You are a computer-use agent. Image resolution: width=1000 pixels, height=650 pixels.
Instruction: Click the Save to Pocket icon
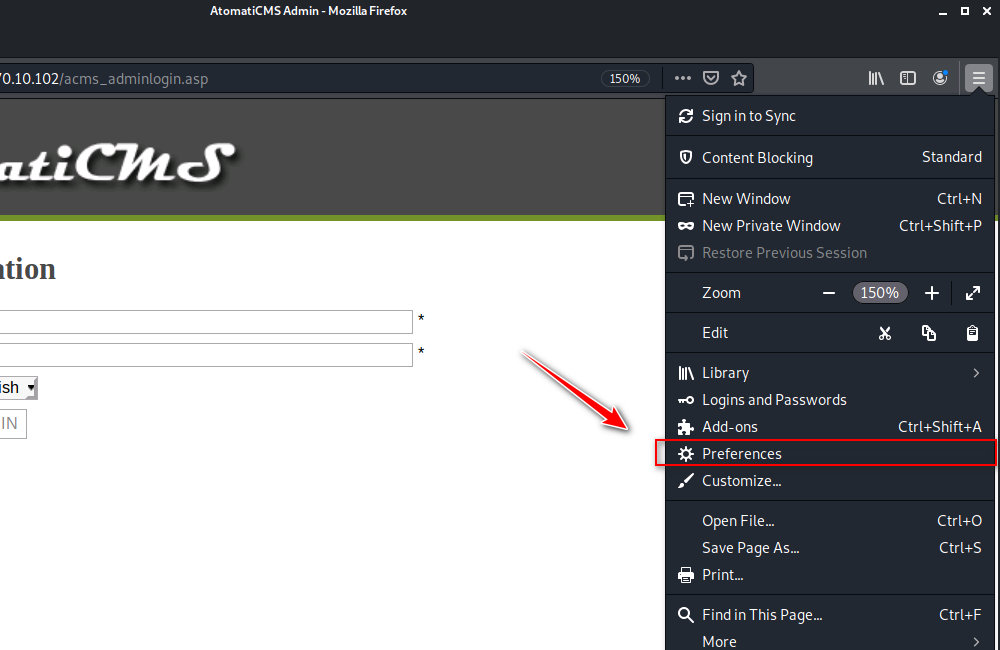[711, 78]
